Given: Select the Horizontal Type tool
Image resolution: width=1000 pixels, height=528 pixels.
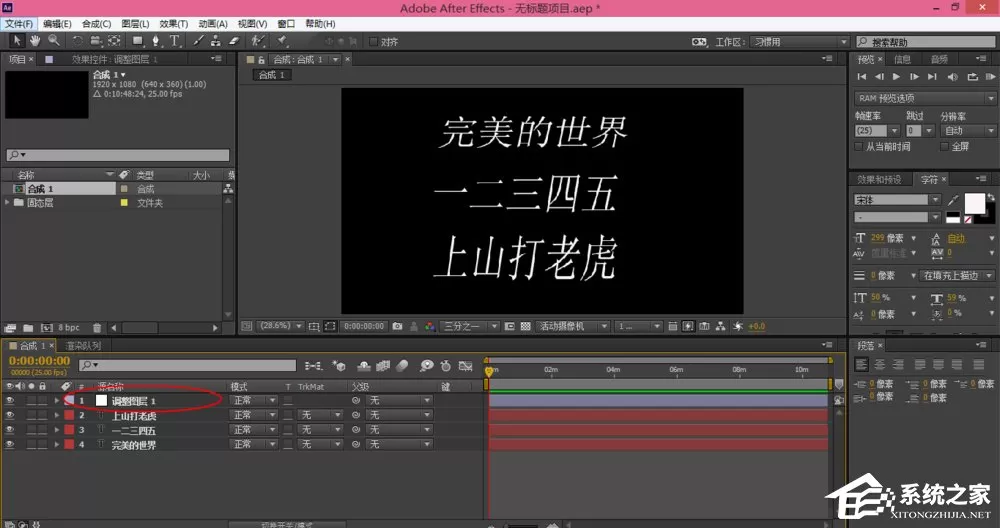Looking at the screenshot, I should pos(174,41).
